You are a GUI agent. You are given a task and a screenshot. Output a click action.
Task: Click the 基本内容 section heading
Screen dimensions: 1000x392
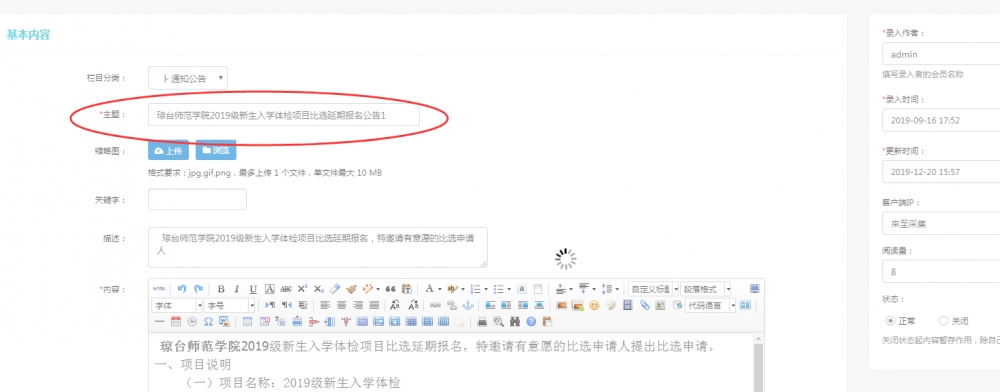coord(29,34)
